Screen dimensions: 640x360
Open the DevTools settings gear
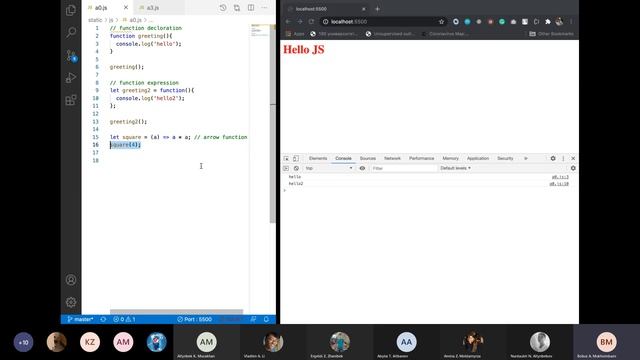(x=553, y=158)
